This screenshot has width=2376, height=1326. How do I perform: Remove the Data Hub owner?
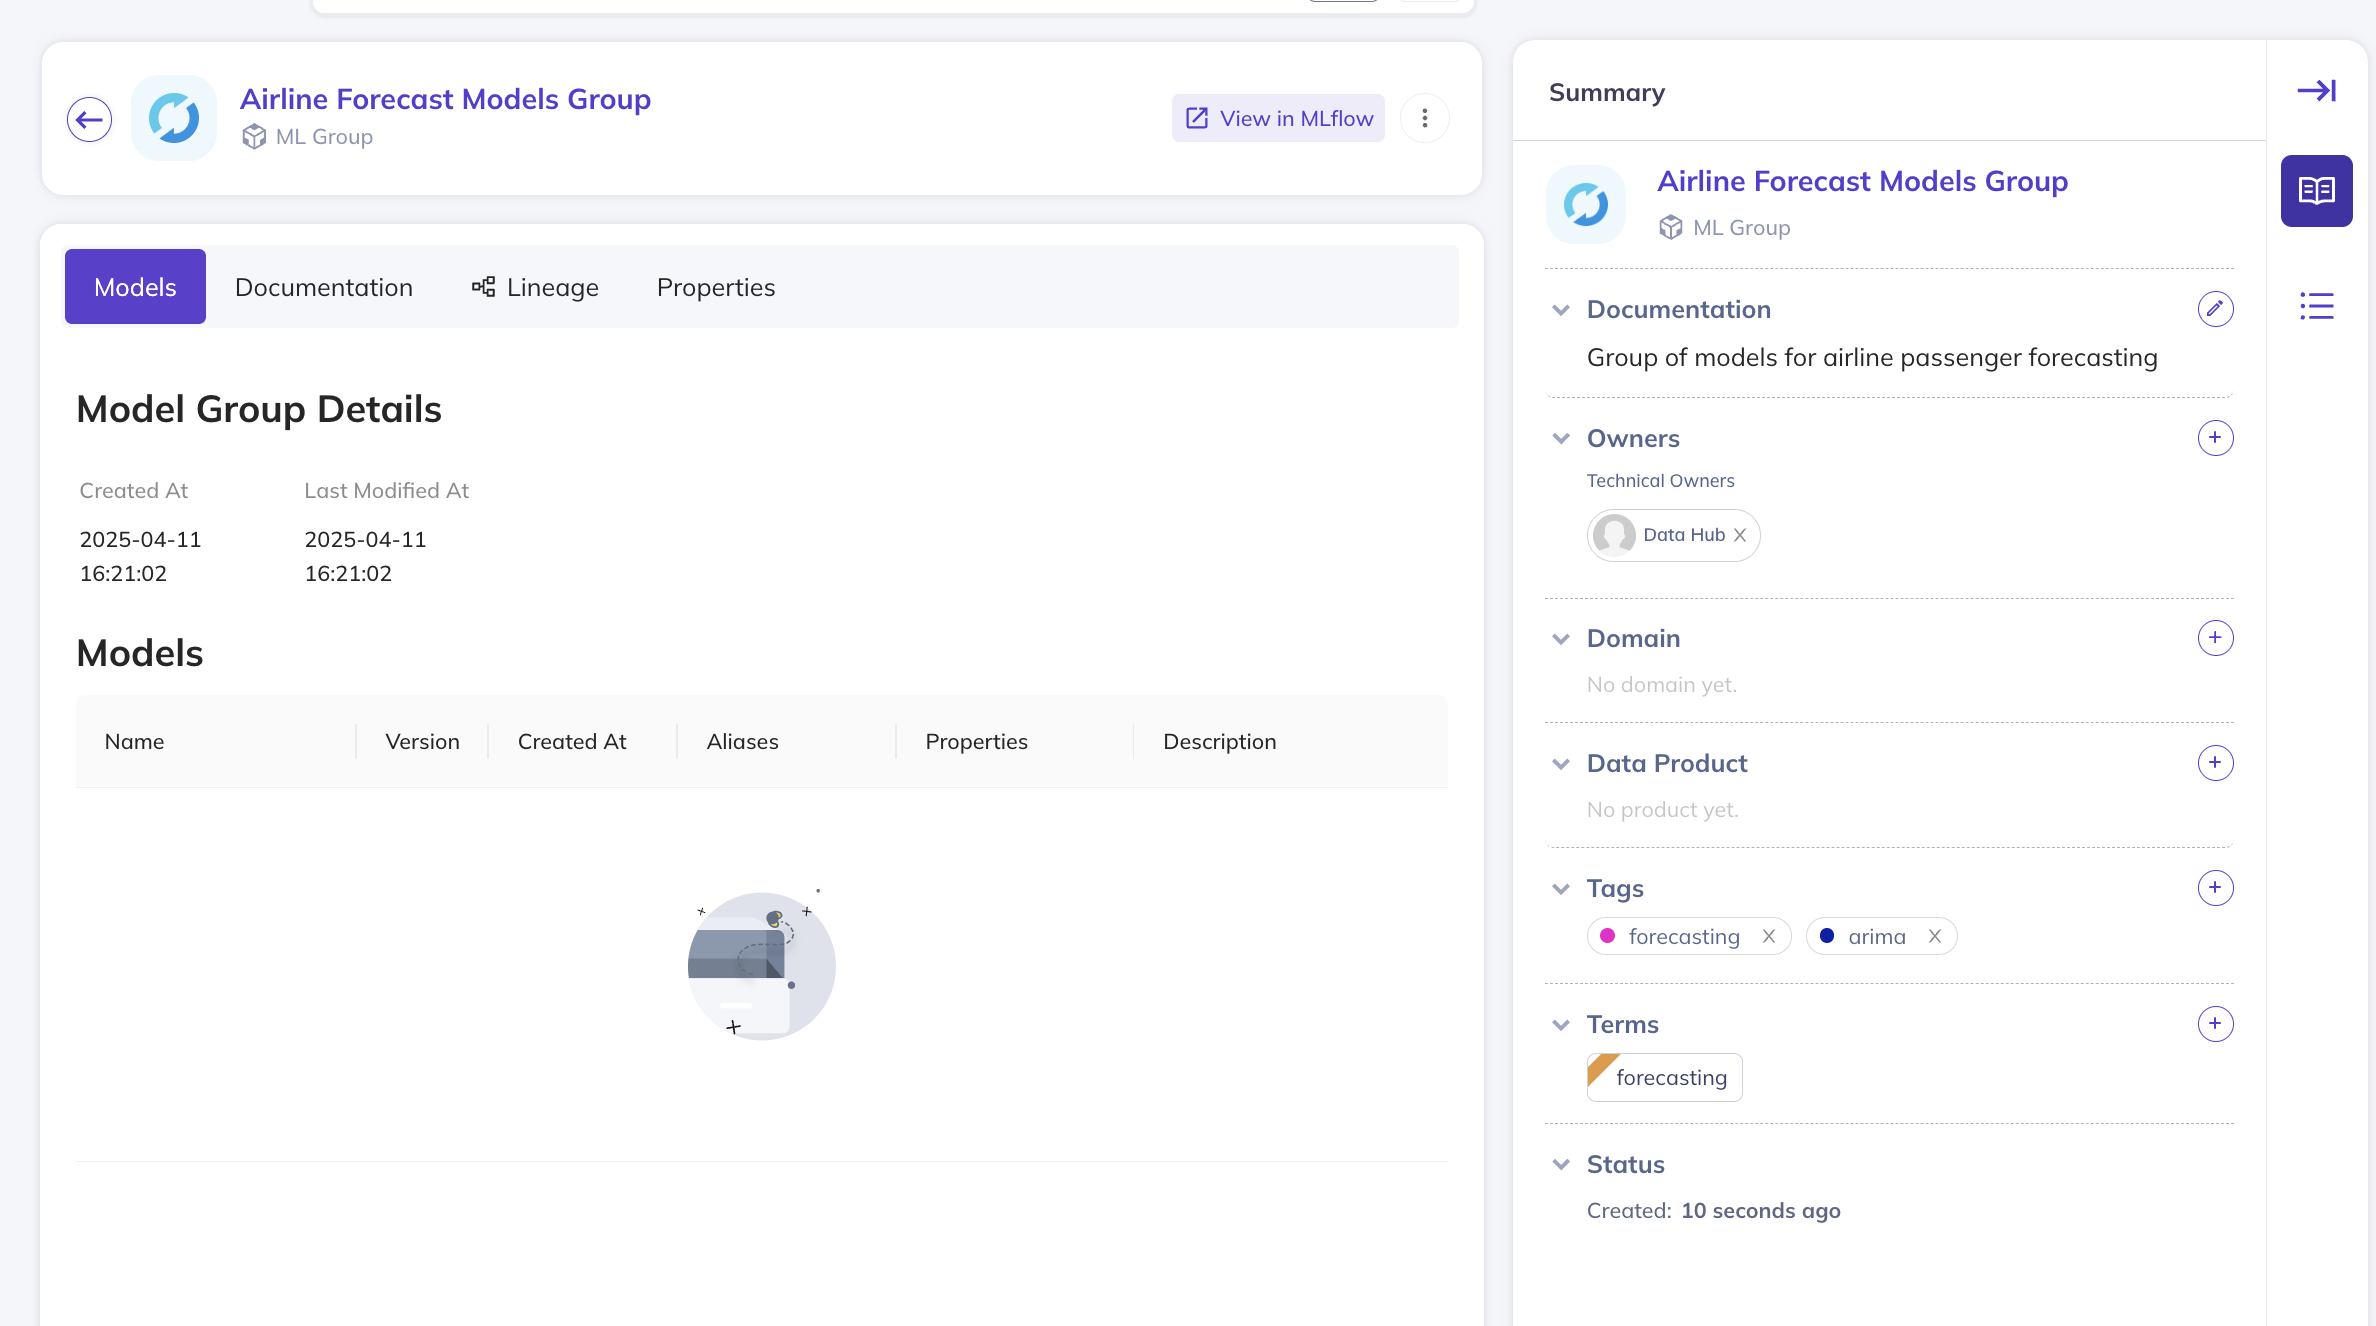(x=1740, y=535)
